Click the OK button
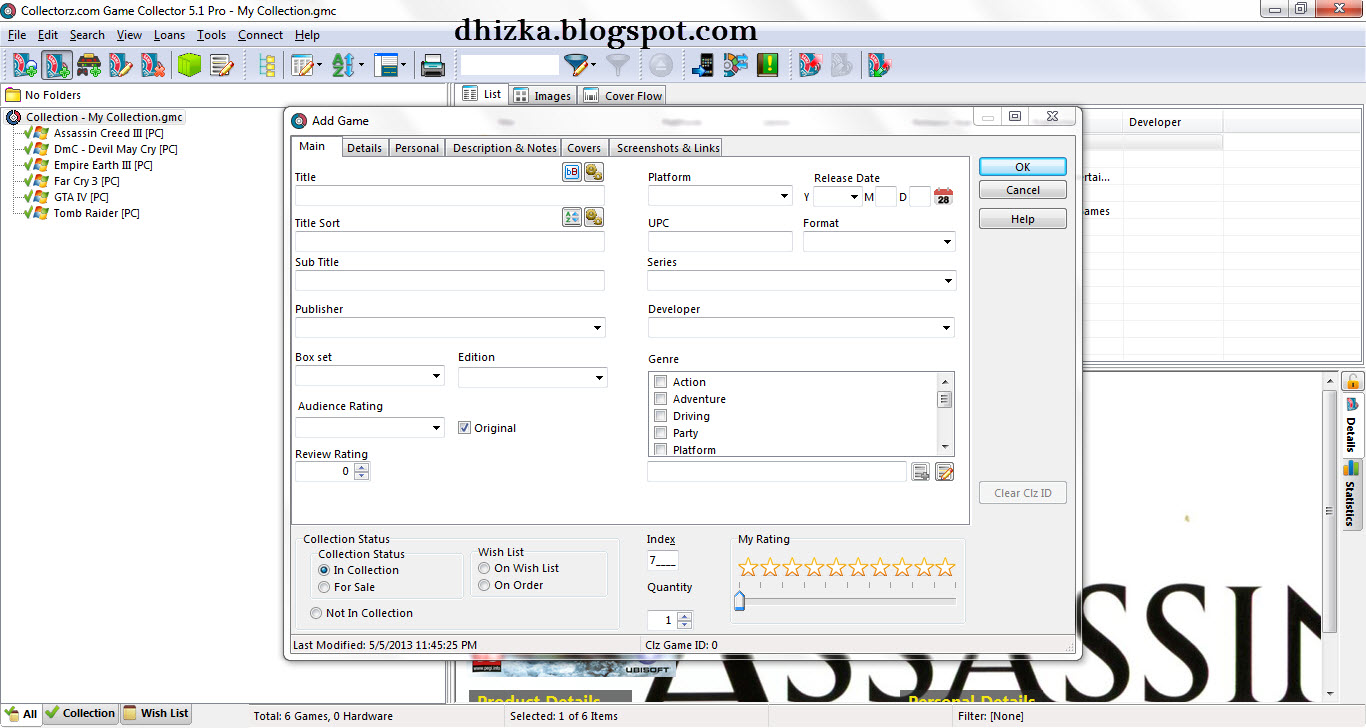The width and height of the screenshot is (1366, 728). pyautogui.click(x=1022, y=167)
